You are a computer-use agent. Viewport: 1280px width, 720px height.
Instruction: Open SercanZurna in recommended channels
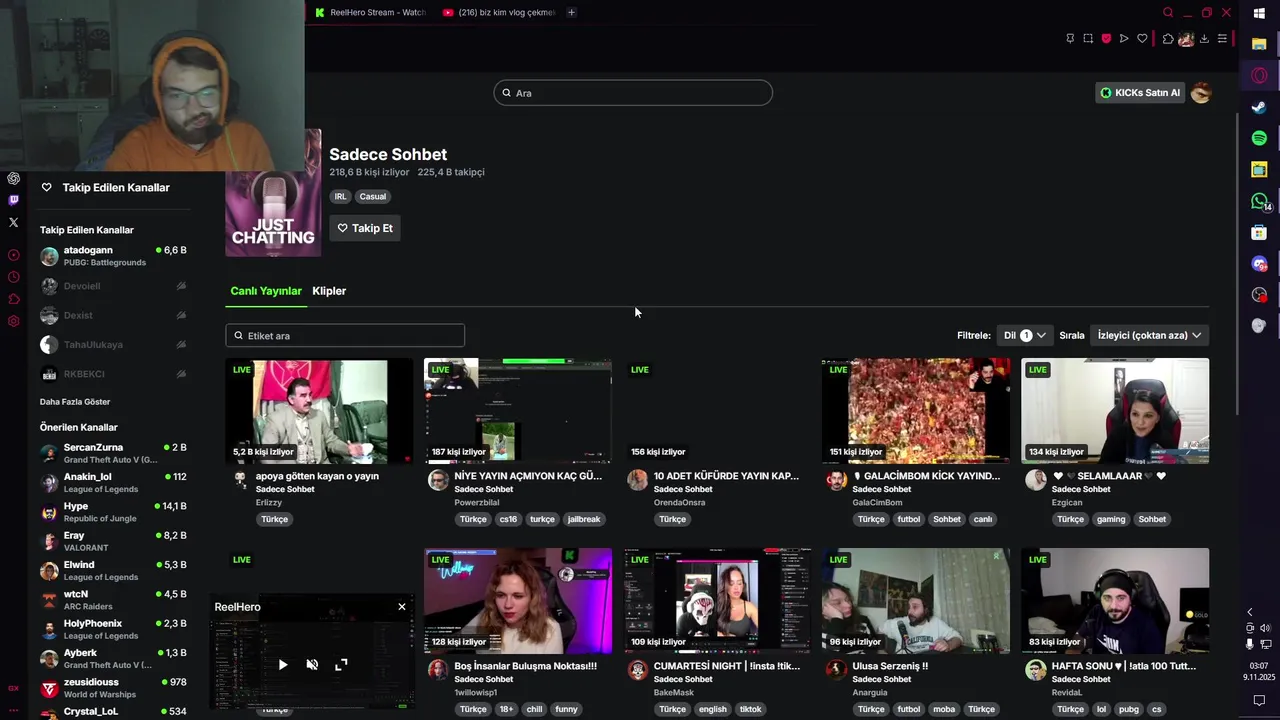[113, 453]
